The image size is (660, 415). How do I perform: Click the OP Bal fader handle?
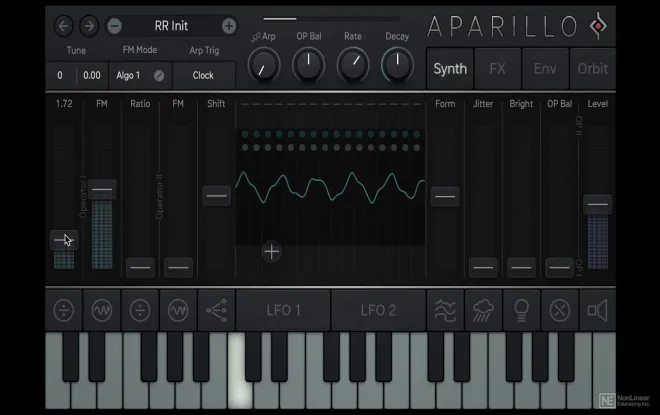click(559, 267)
